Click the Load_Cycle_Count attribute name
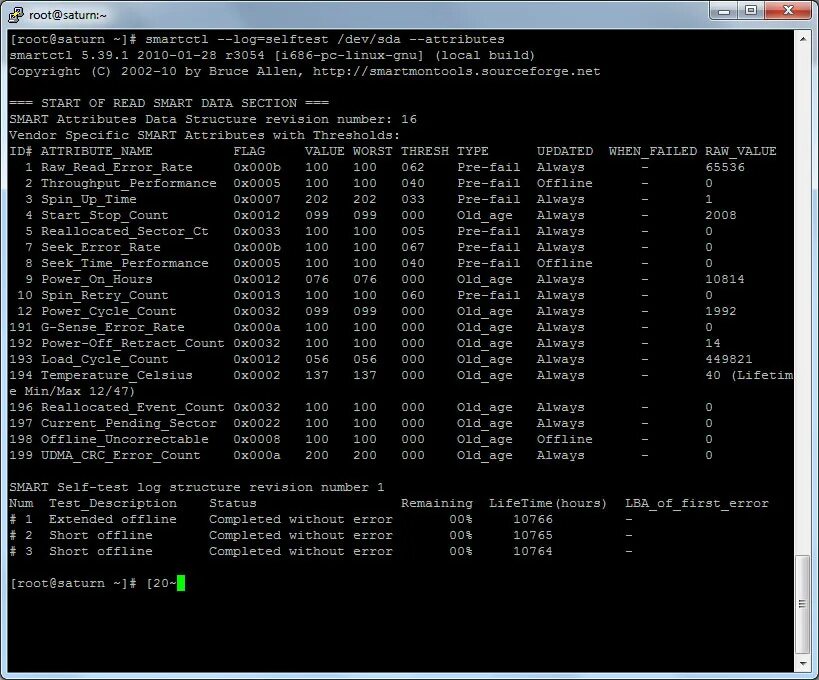 click(x=104, y=359)
